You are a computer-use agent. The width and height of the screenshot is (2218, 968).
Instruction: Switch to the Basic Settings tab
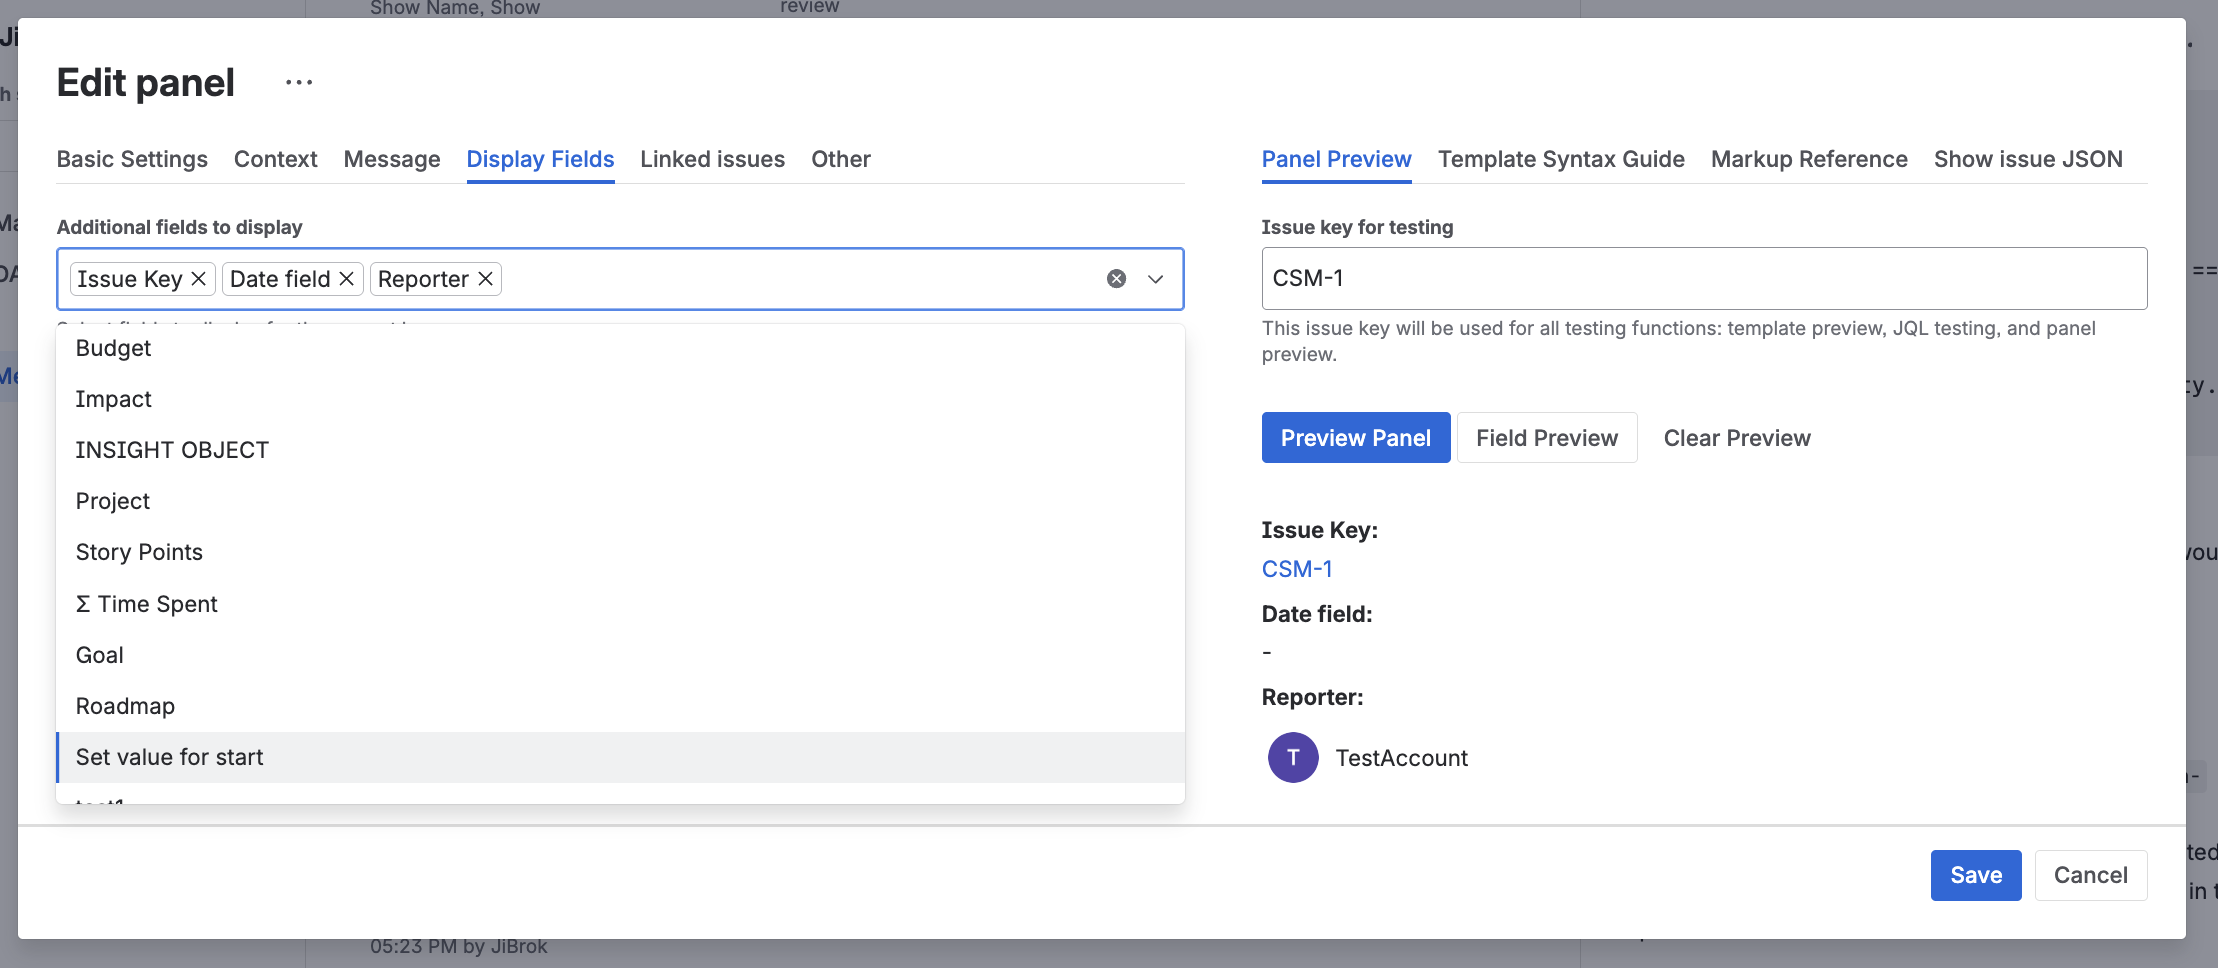pyautogui.click(x=131, y=159)
